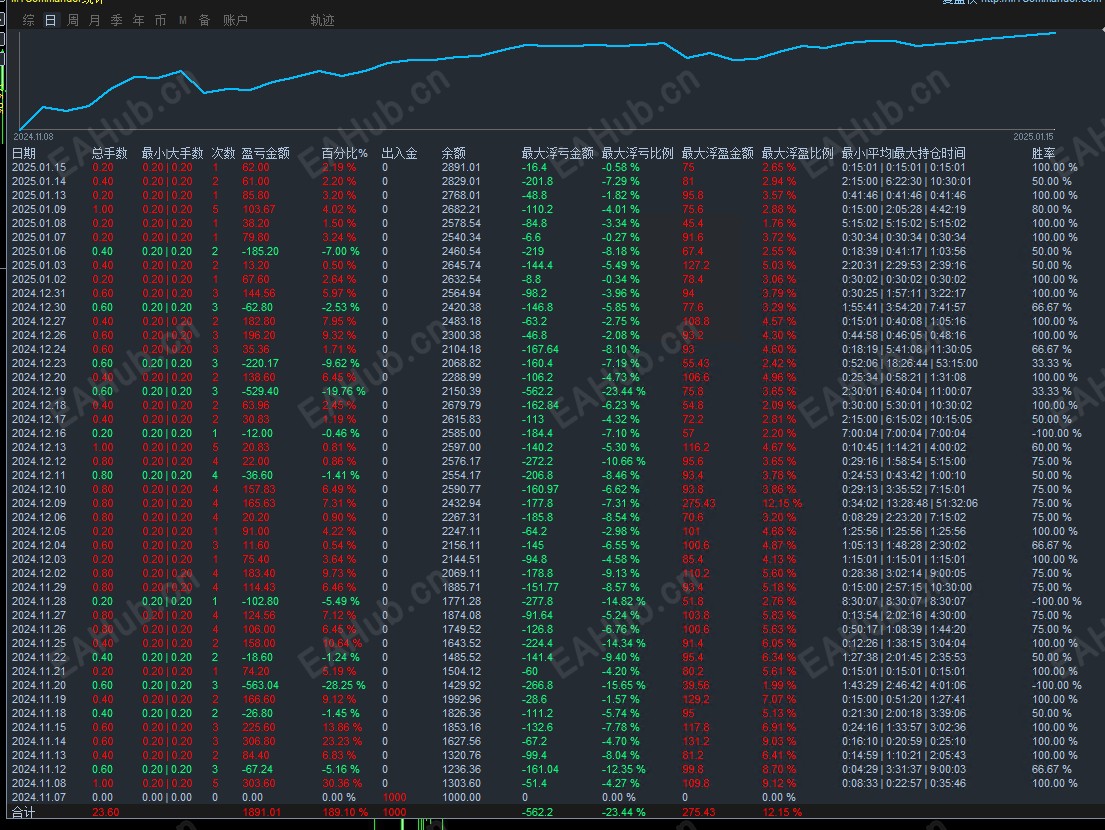Click the equity curve peak near 2025.01.15
The image size is (1105, 830).
1055,32
